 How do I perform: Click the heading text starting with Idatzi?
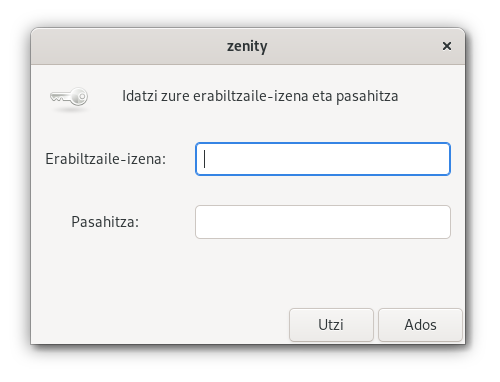[x=260, y=96]
